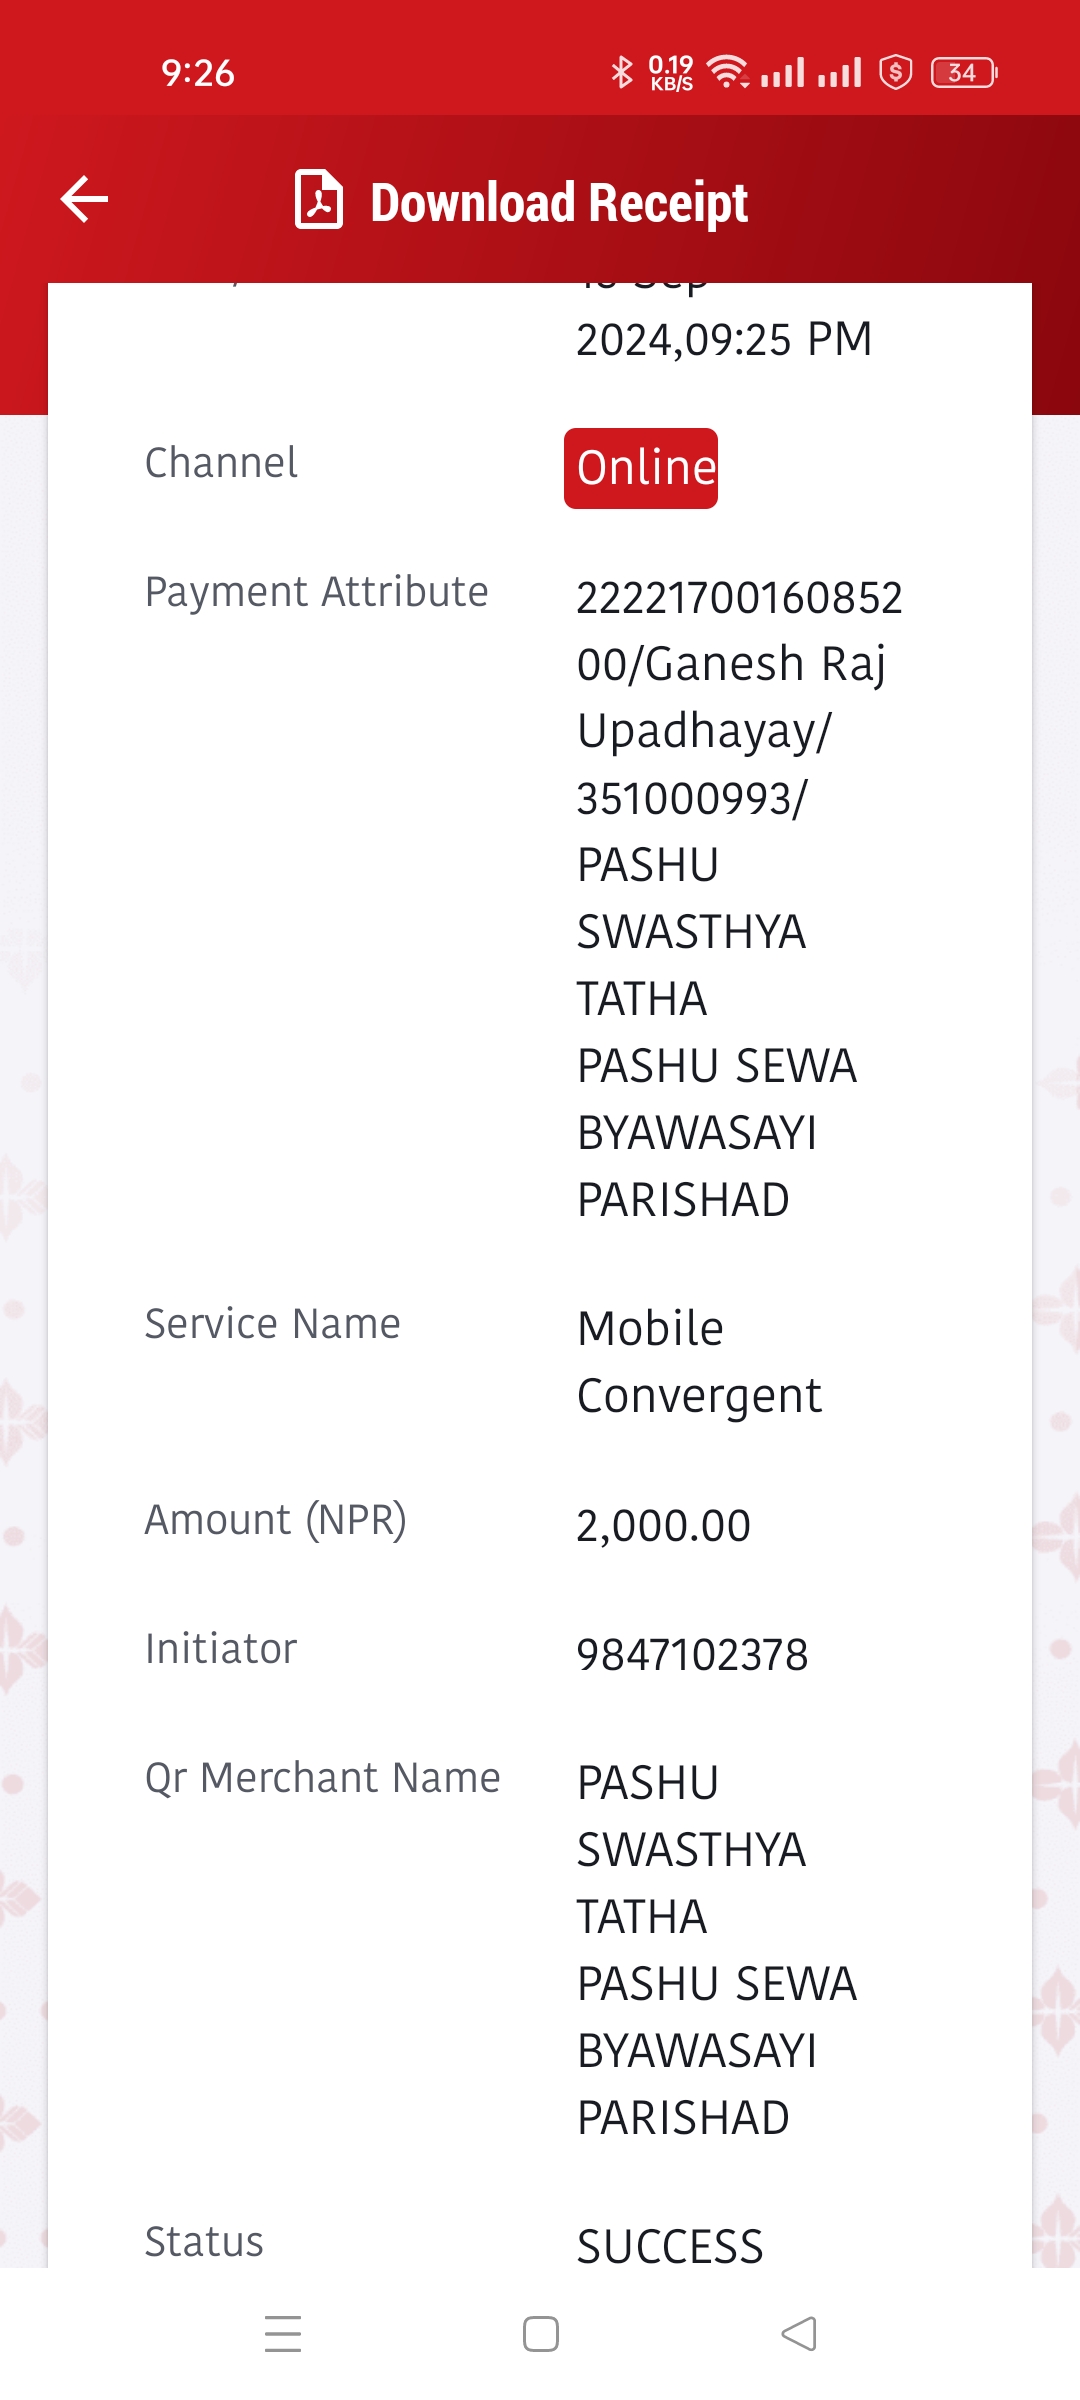Select the Mobile Convergent service name
Screen dimensions: 1080x2400
pyautogui.click(x=699, y=1362)
